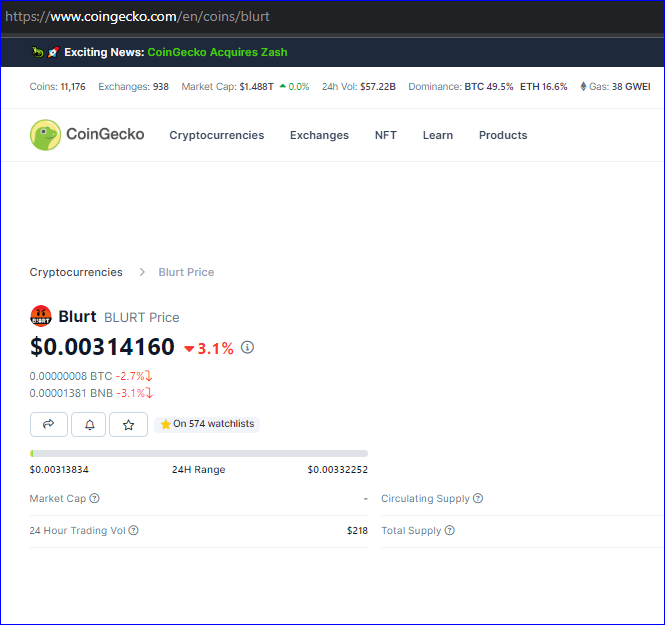This screenshot has height=625, width=665.
Task: Click the rocket emoji in news banner
Action: (53, 52)
